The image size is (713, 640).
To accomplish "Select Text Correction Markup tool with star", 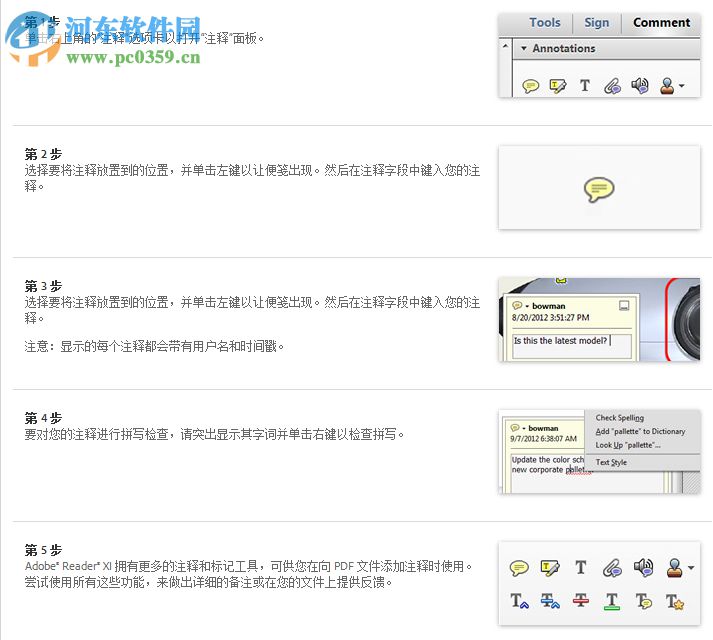I will (675, 601).
